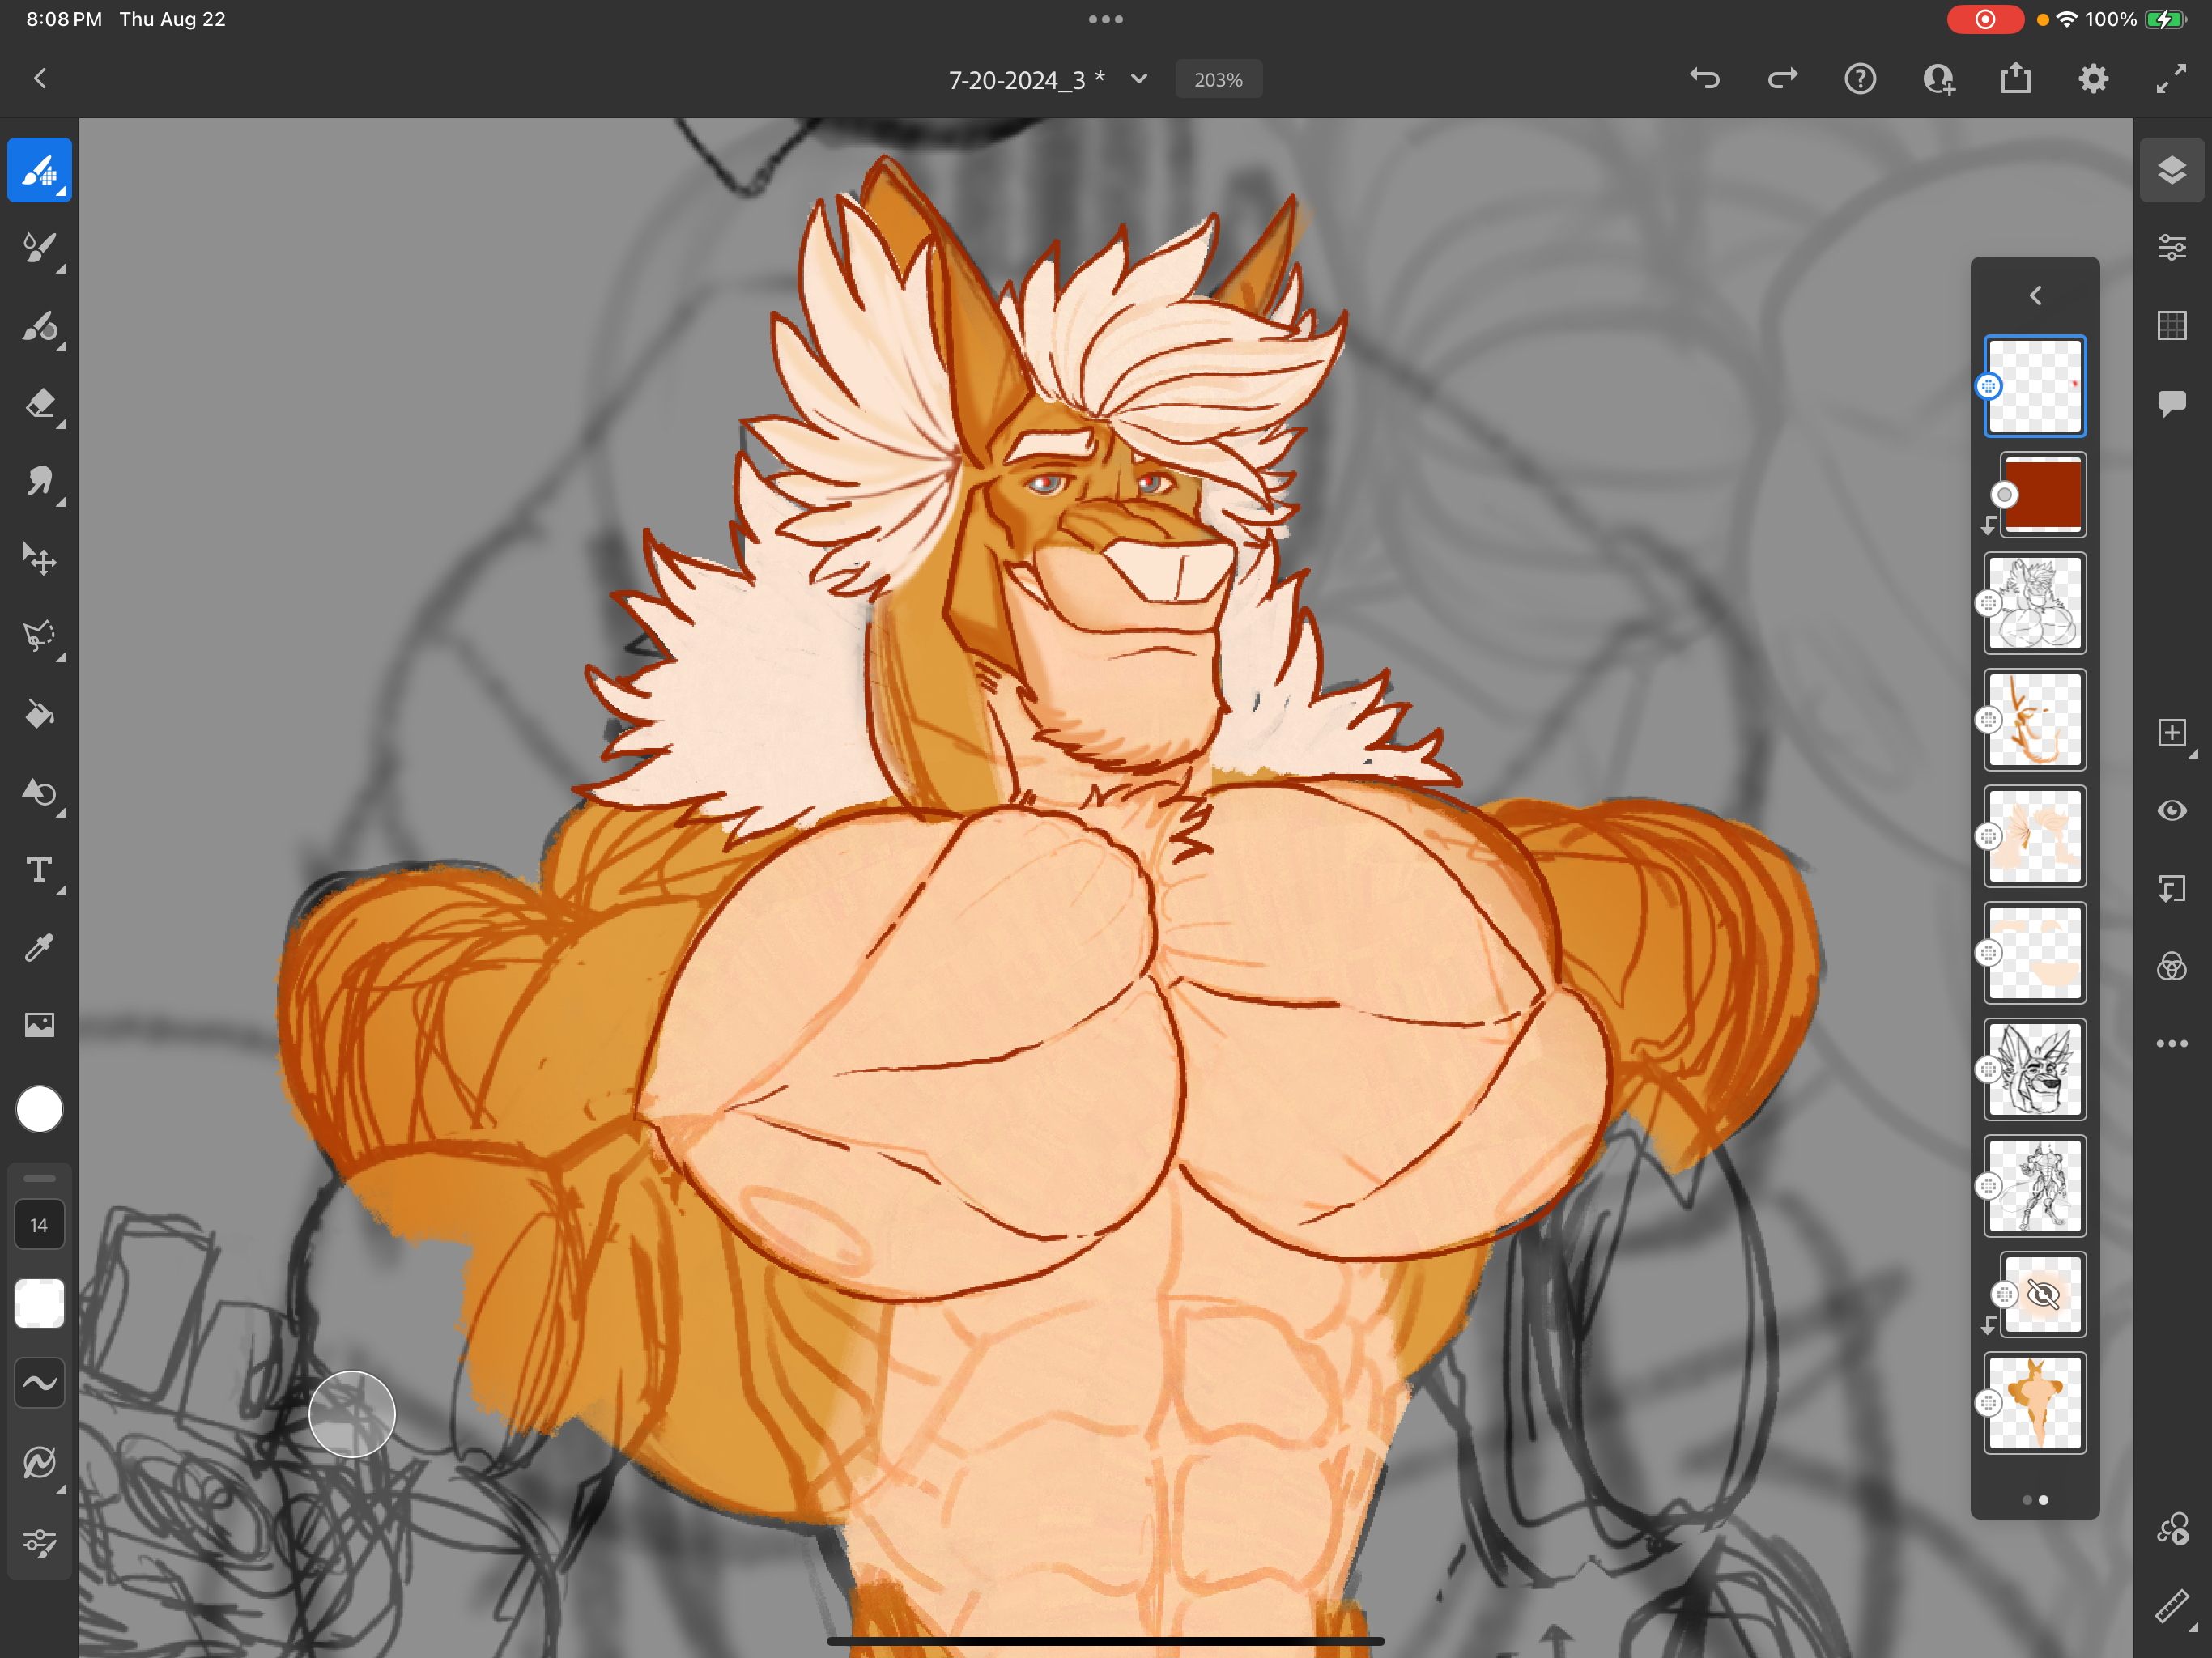Viewport: 2212px width, 1658px height.
Task: Toggle full screen mode arrows
Action: tap(2170, 79)
